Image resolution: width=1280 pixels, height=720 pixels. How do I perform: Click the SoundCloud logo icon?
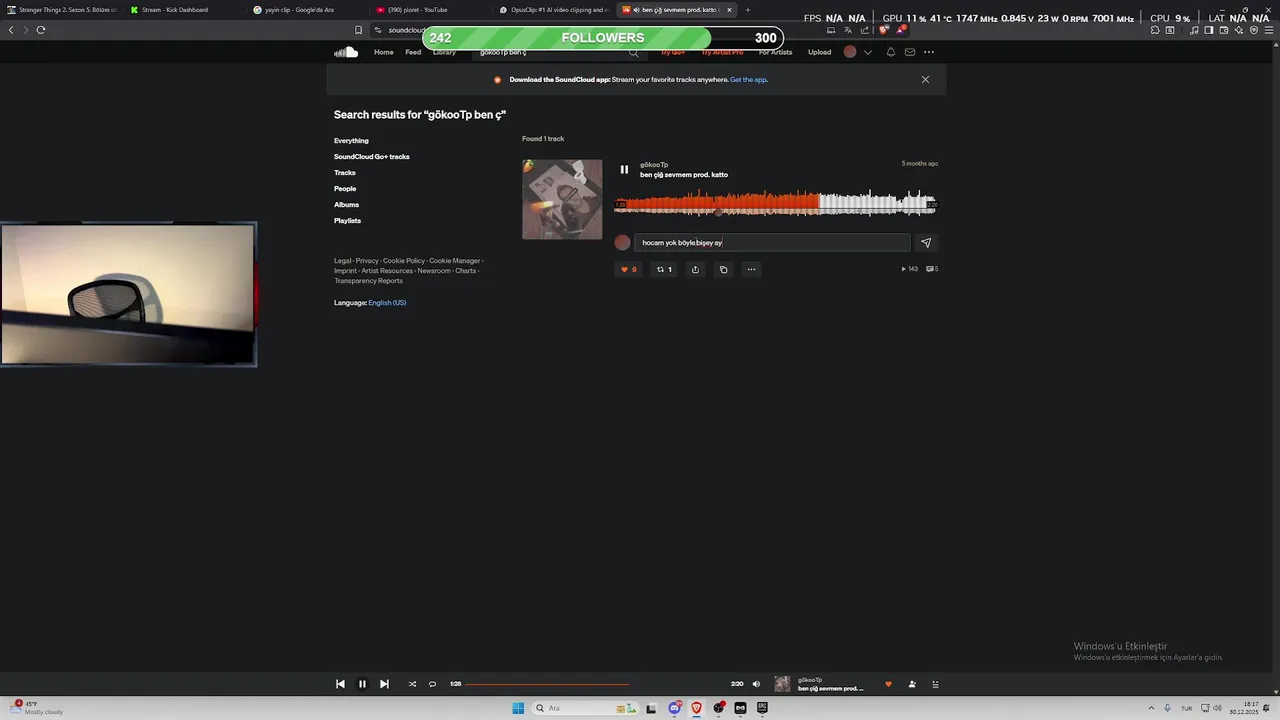[346, 52]
